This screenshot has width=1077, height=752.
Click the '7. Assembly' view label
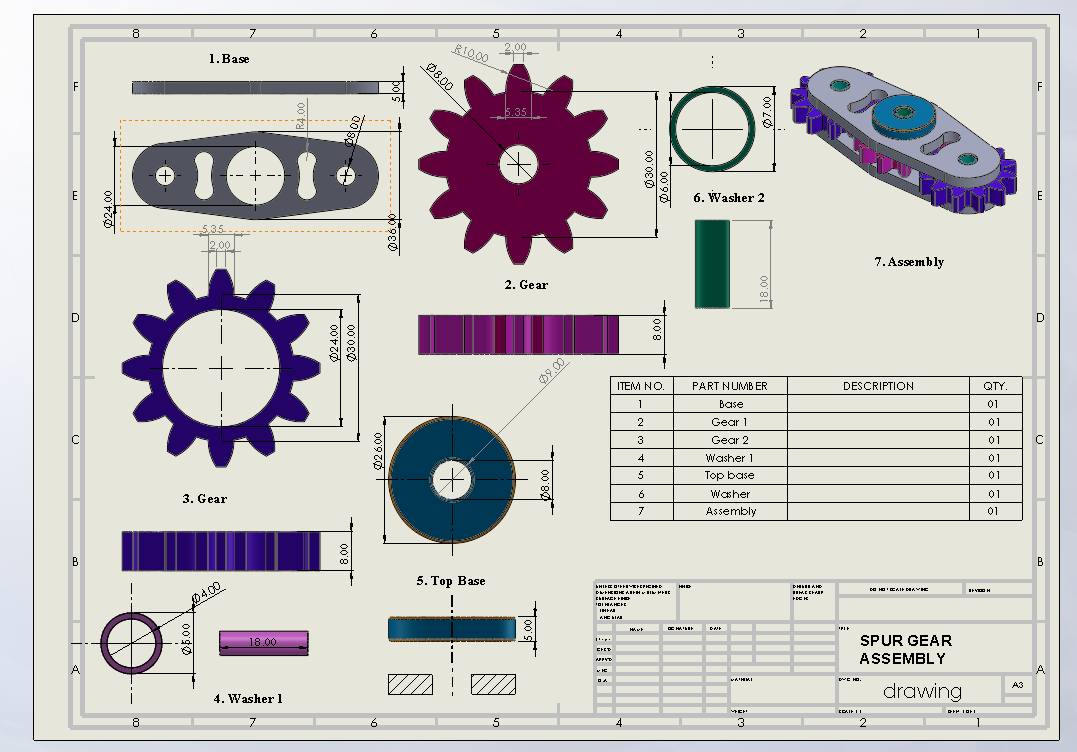pos(909,262)
